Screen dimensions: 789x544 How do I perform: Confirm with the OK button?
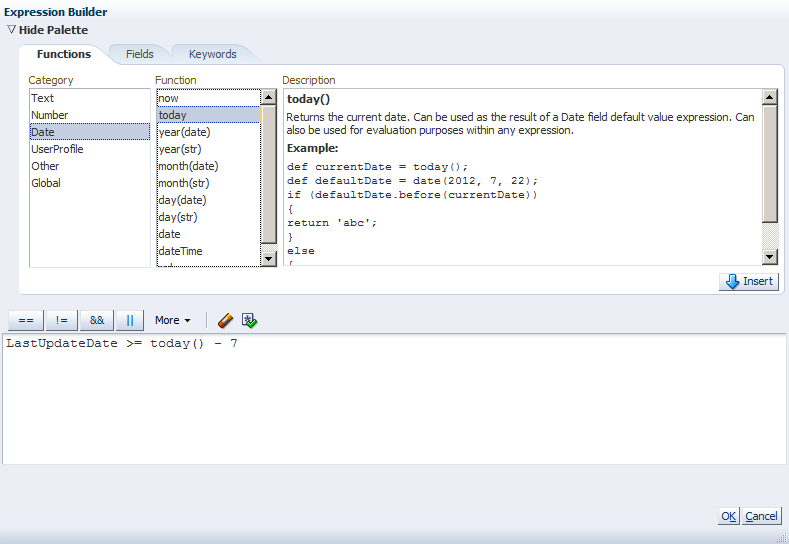(728, 516)
